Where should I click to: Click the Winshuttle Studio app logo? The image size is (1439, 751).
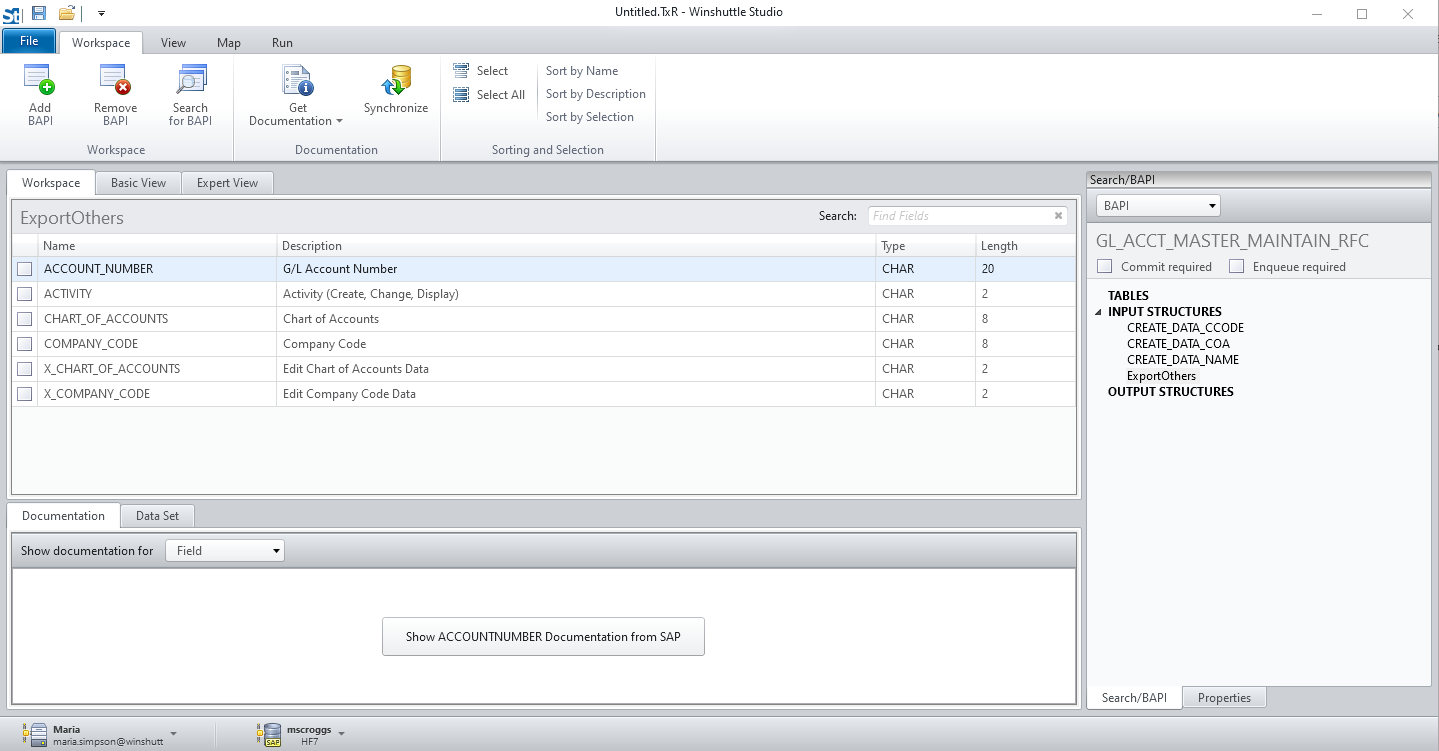tap(12, 13)
